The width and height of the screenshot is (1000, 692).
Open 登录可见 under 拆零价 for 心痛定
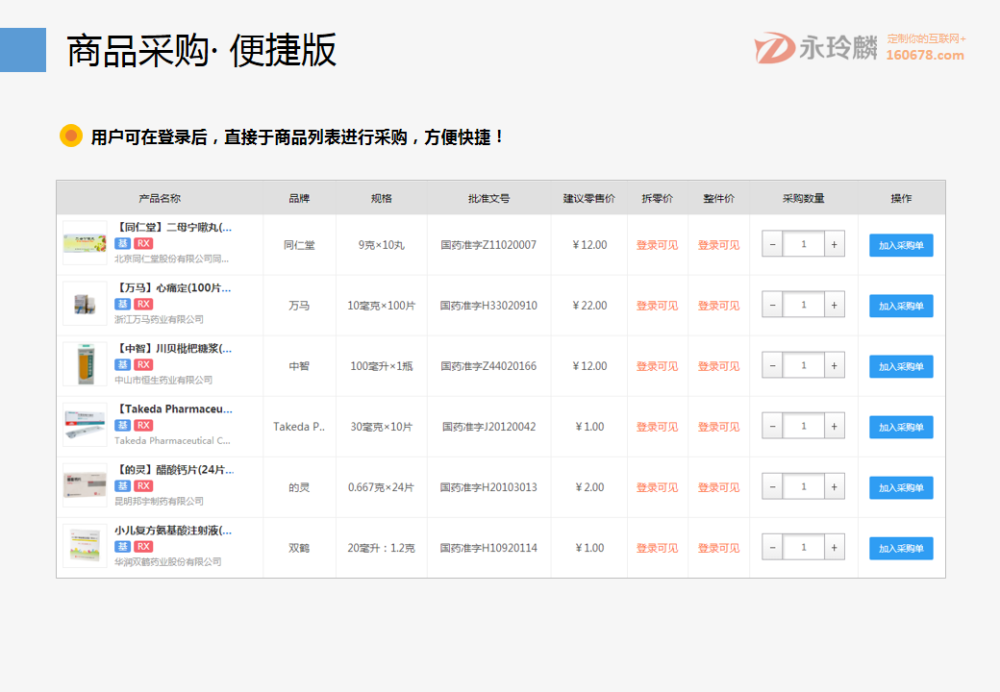[x=657, y=304]
